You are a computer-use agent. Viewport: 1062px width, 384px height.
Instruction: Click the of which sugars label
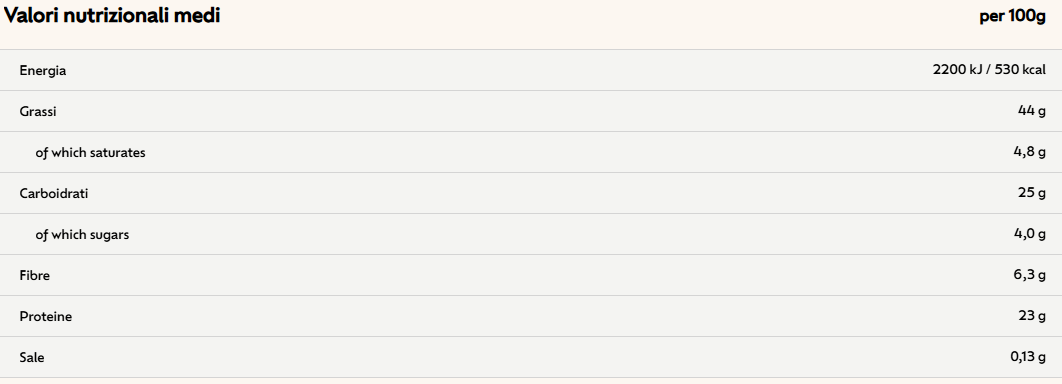click(x=83, y=235)
